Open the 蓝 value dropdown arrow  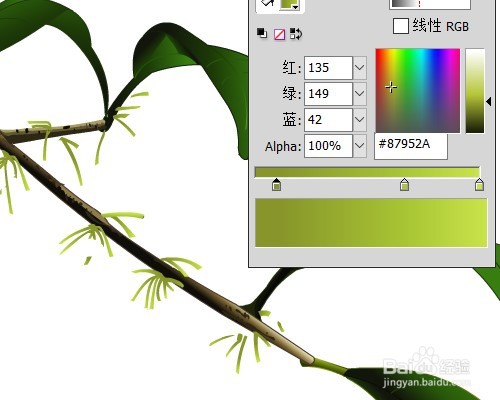[359, 120]
